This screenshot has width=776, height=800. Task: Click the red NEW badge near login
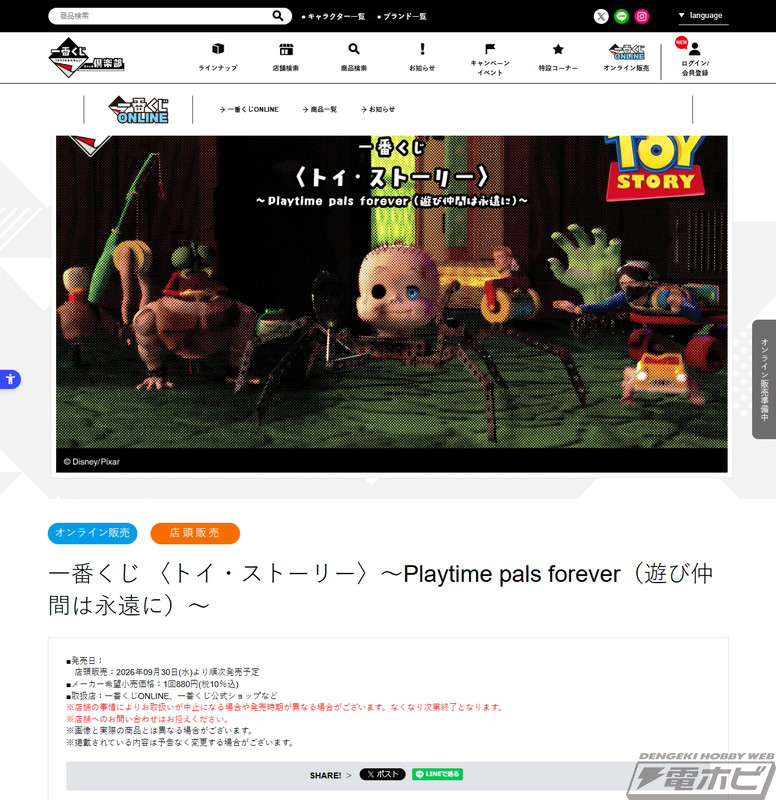pos(681,42)
